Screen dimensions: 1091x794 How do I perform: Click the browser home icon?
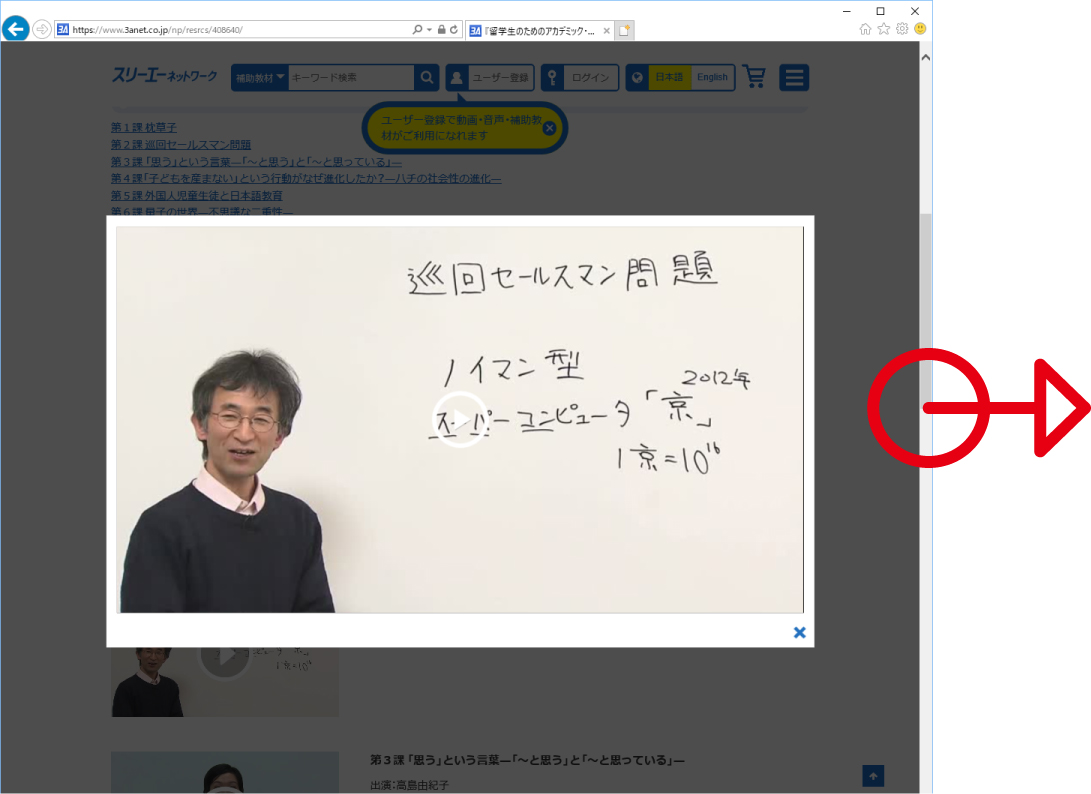(865, 29)
